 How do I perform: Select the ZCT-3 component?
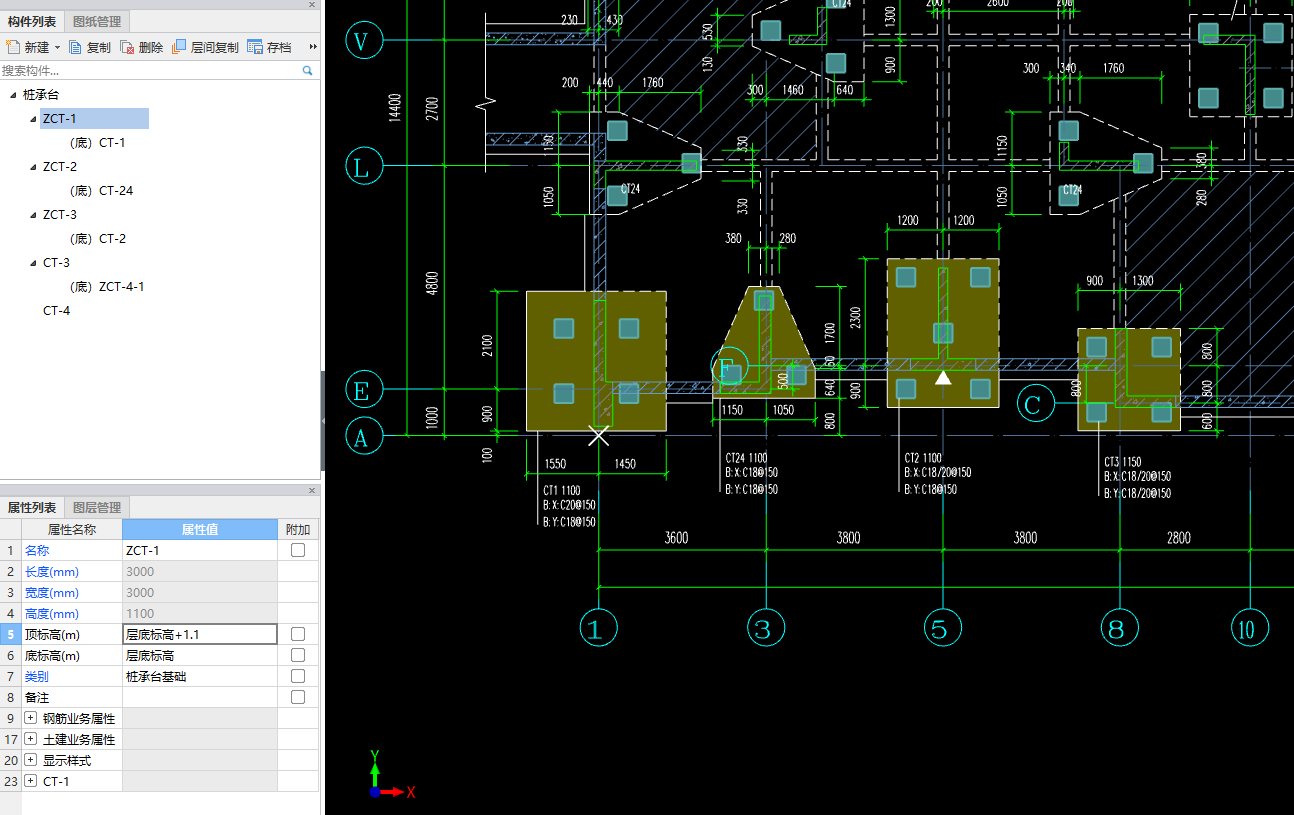tap(60, 215)
